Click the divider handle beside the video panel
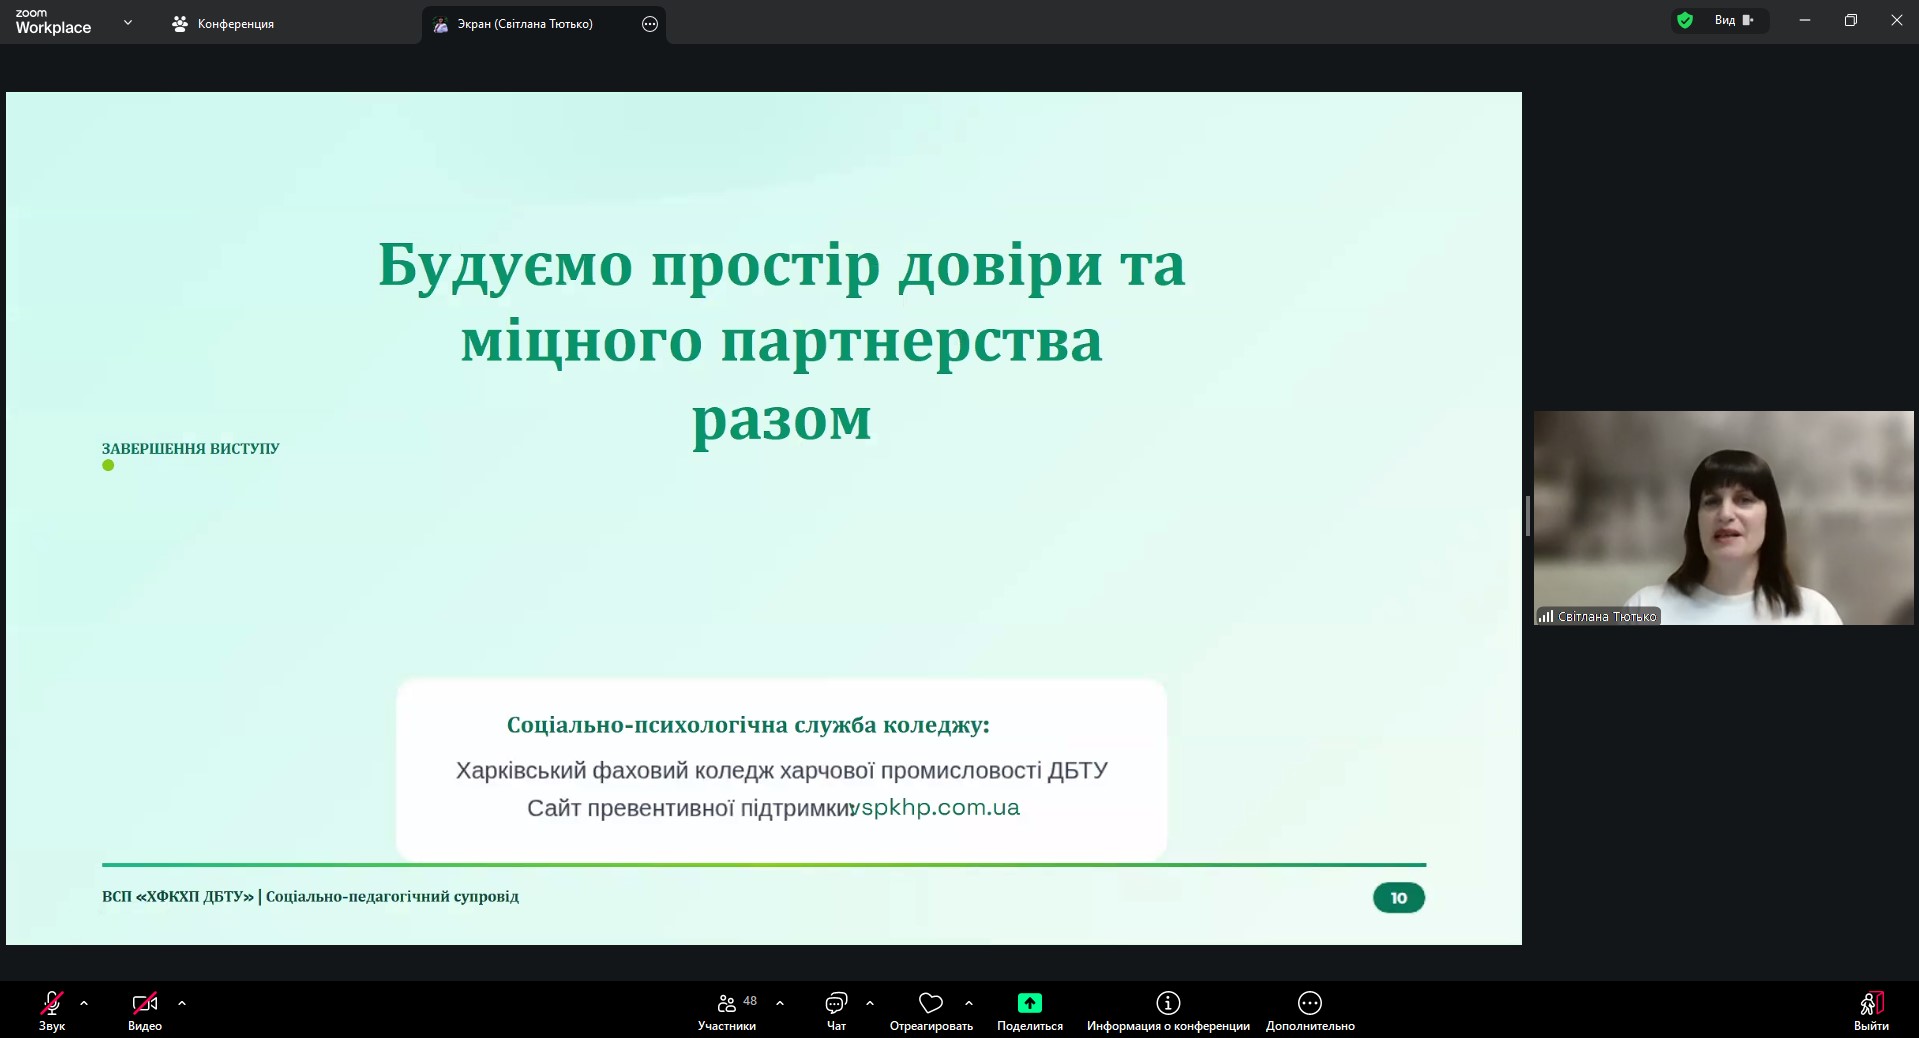Screen dimensions: 1919x1038 point(1528,516)
